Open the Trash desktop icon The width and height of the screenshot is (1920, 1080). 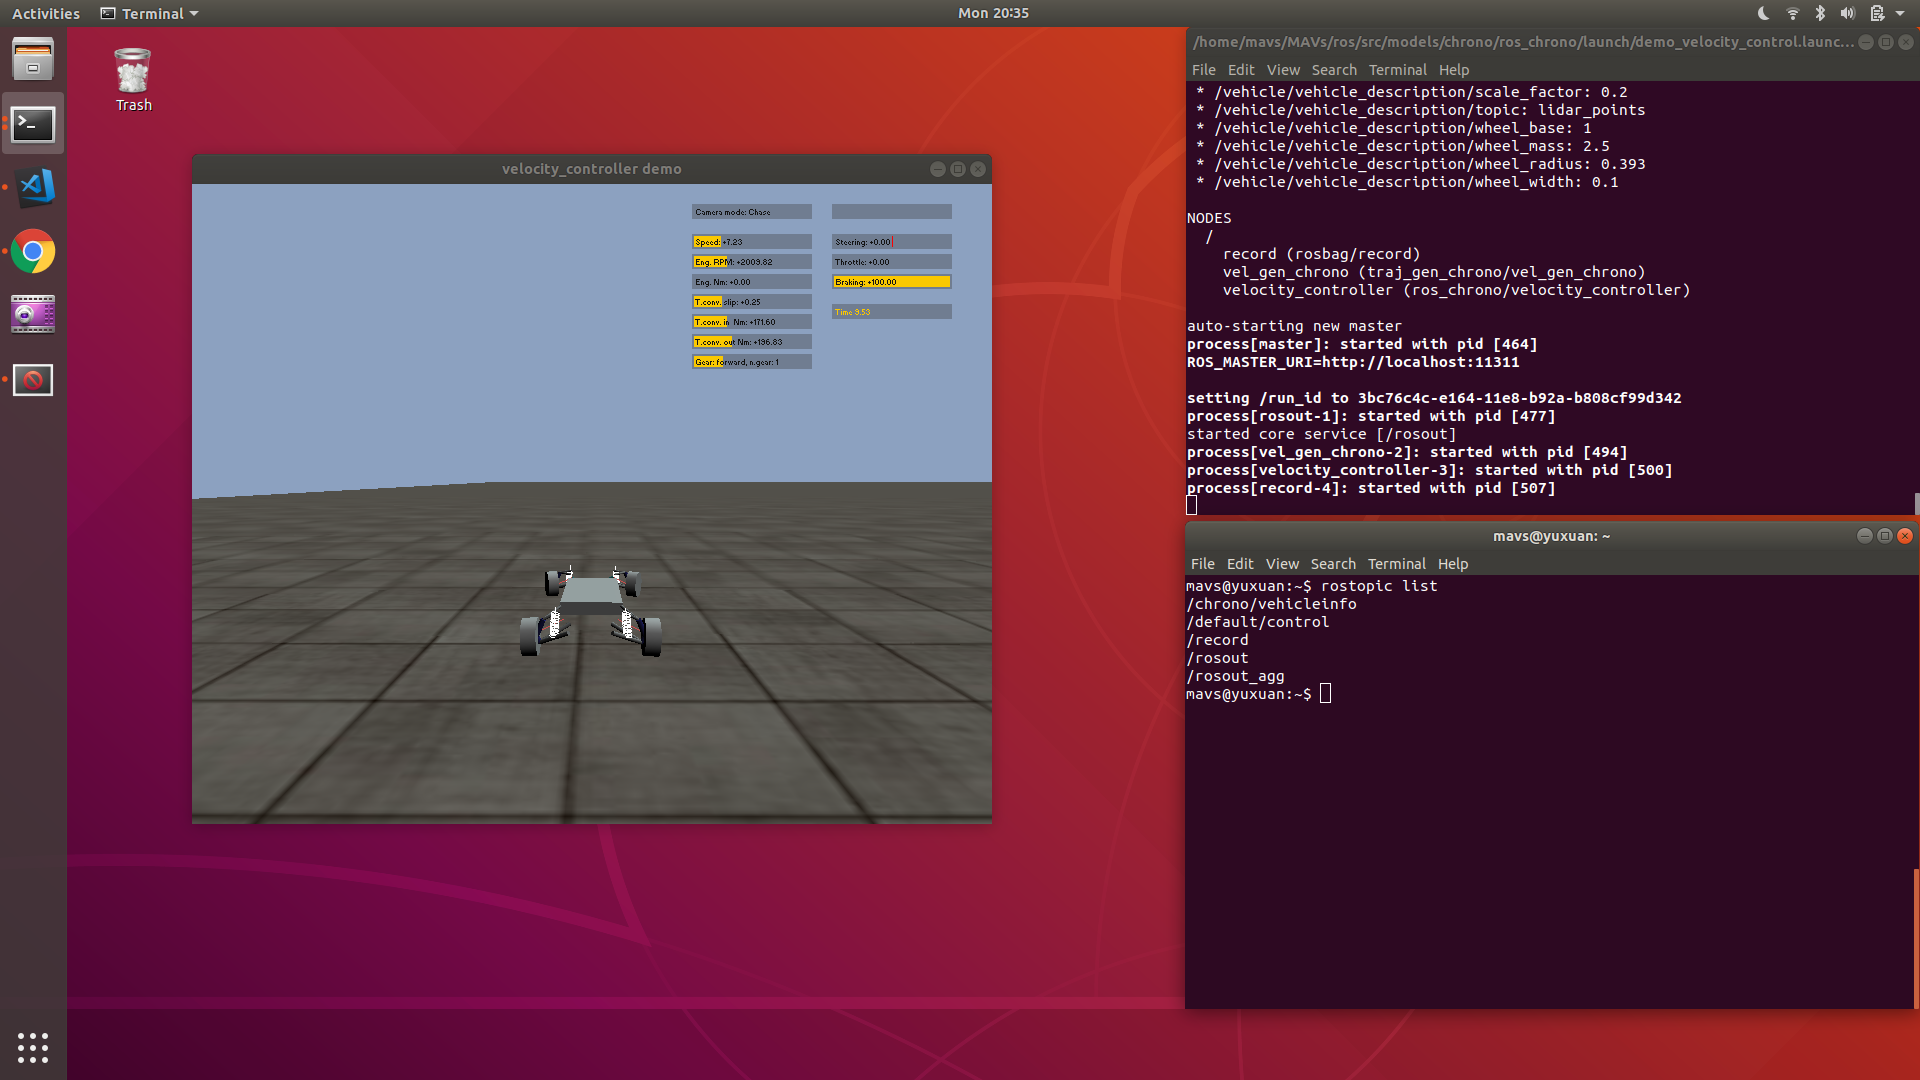click(x=133, y=80)
